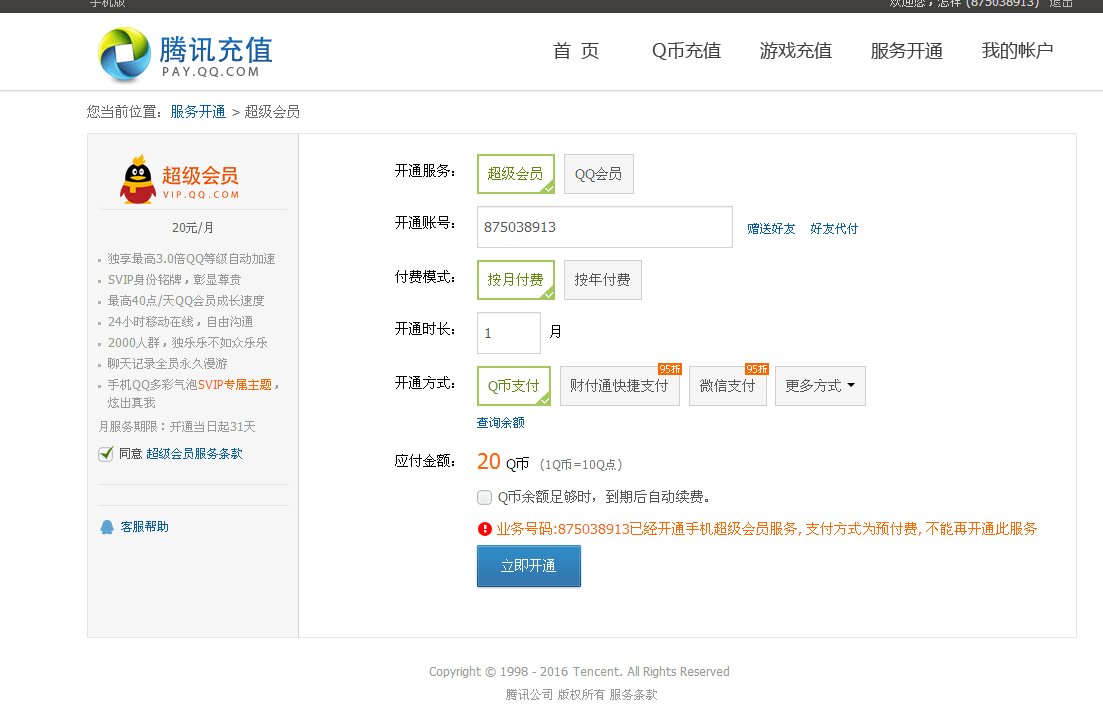Go to 我的帐户 in the navigation
The height and width of the screenshot is (708, 1103).
1016,51
